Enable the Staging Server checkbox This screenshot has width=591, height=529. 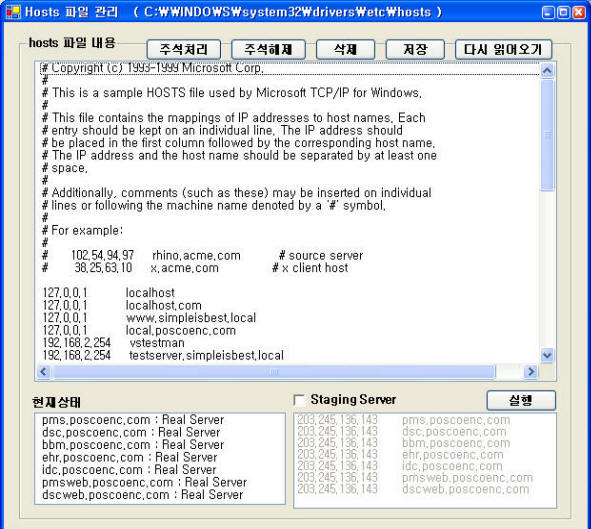click(x=299, y=400)
